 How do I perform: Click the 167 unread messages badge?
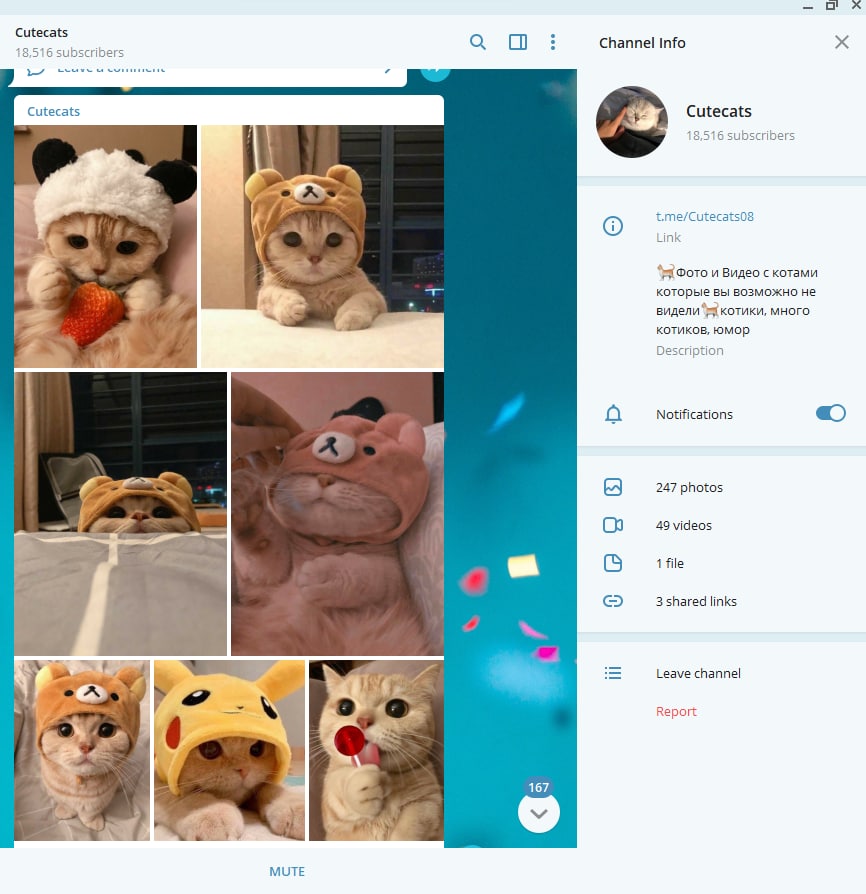538,787
